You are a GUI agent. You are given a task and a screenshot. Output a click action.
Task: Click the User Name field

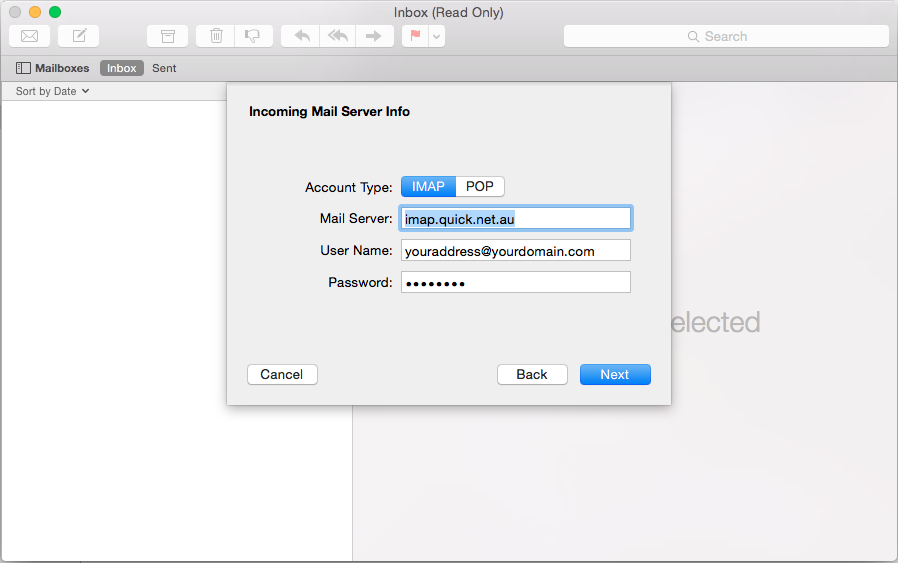point(516,250)
